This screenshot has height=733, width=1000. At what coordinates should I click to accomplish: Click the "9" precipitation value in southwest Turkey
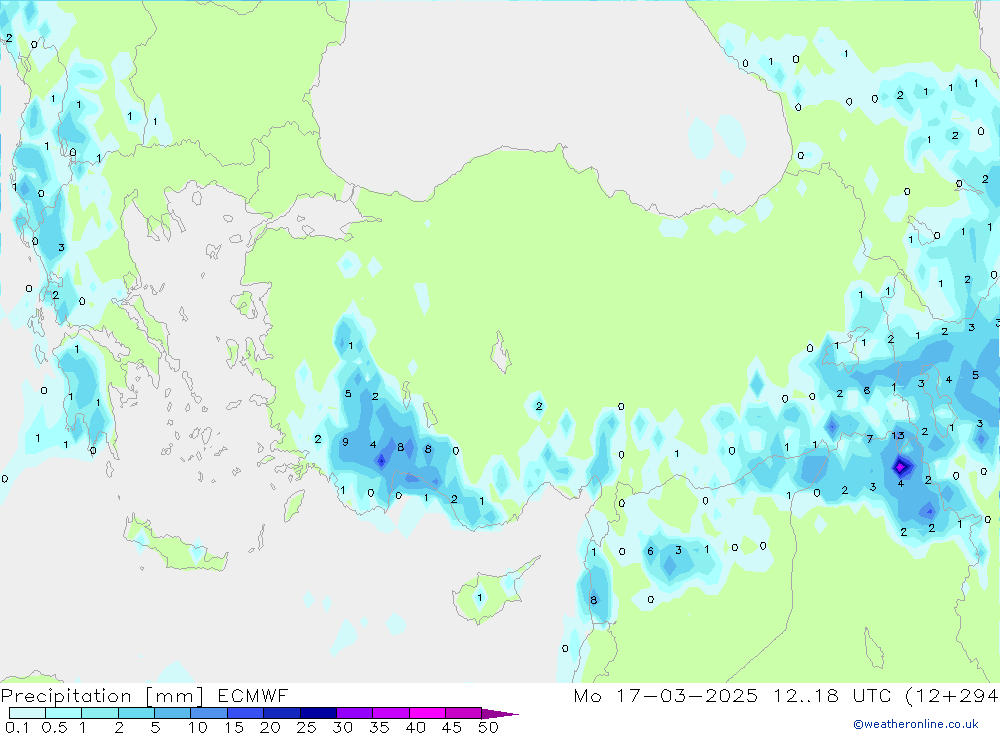[345, 441]
